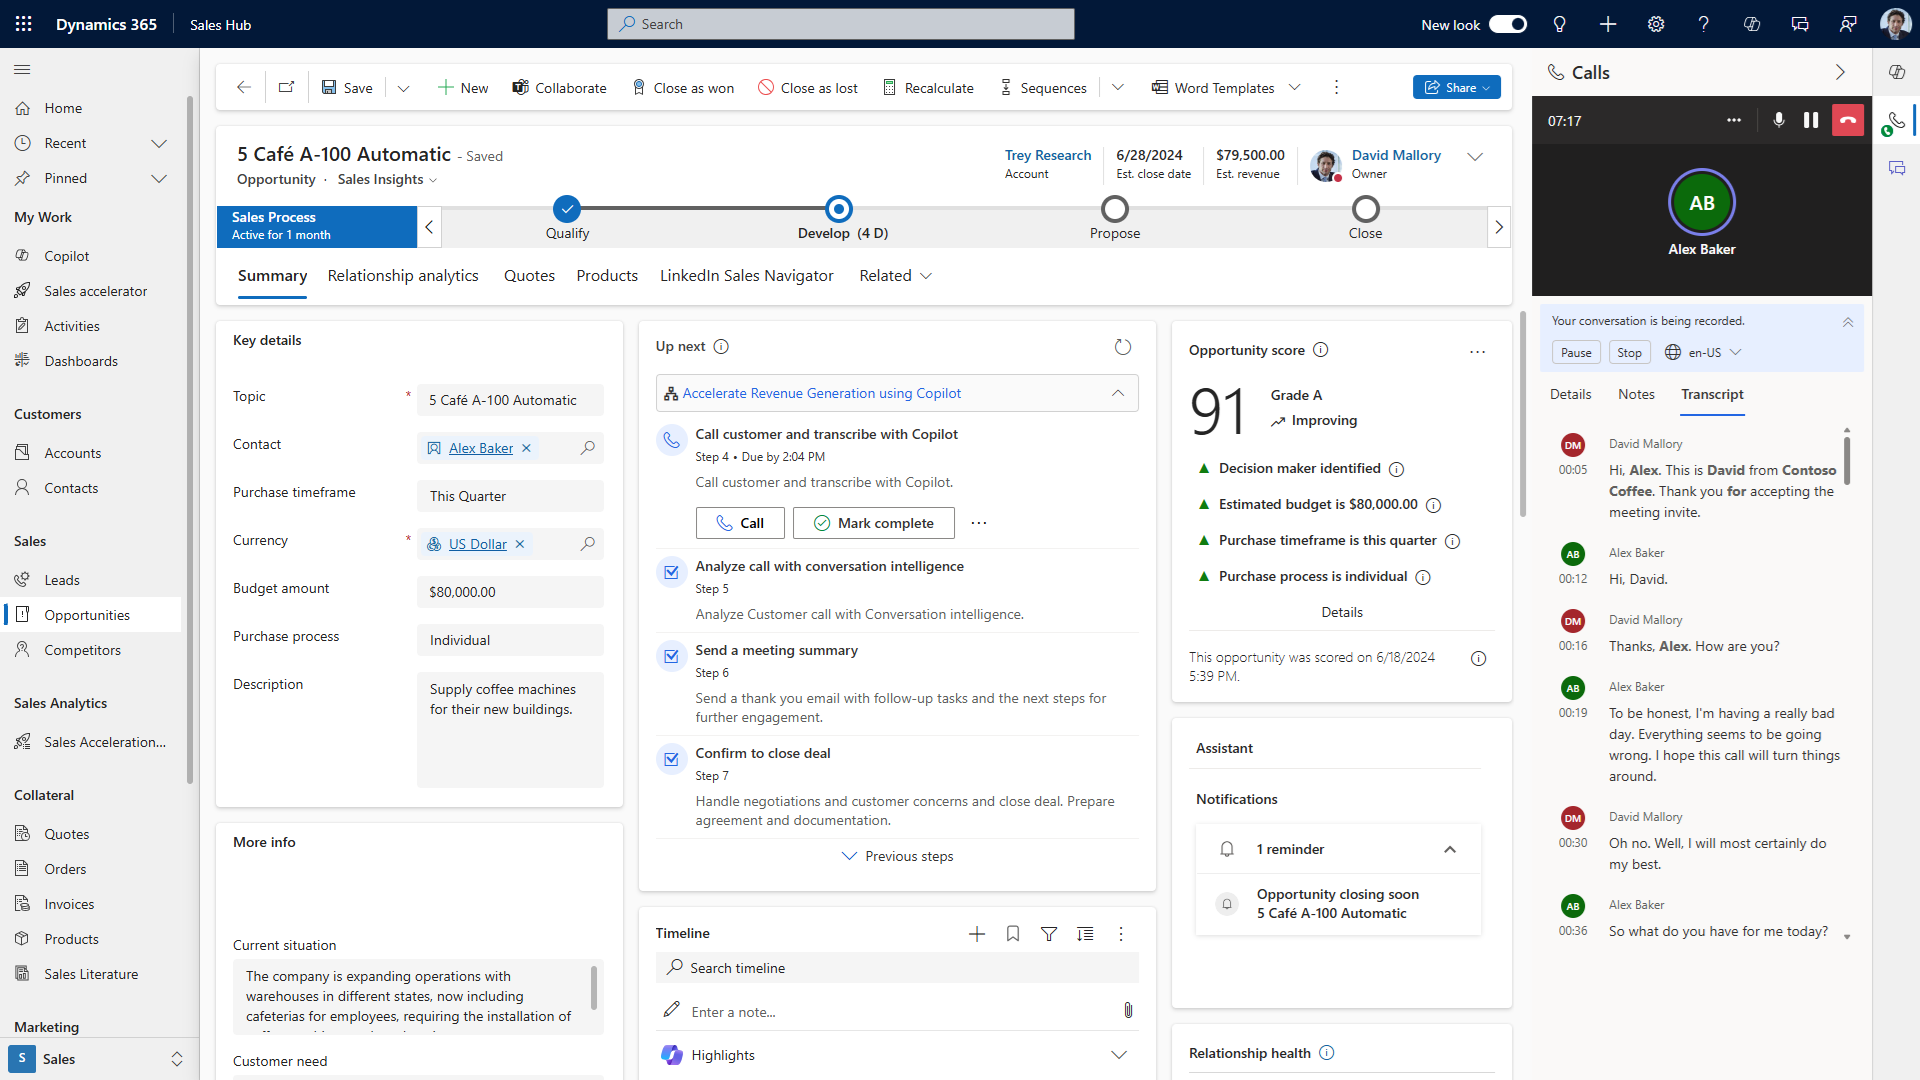Switch to the Notes tab

point(1635,394)
